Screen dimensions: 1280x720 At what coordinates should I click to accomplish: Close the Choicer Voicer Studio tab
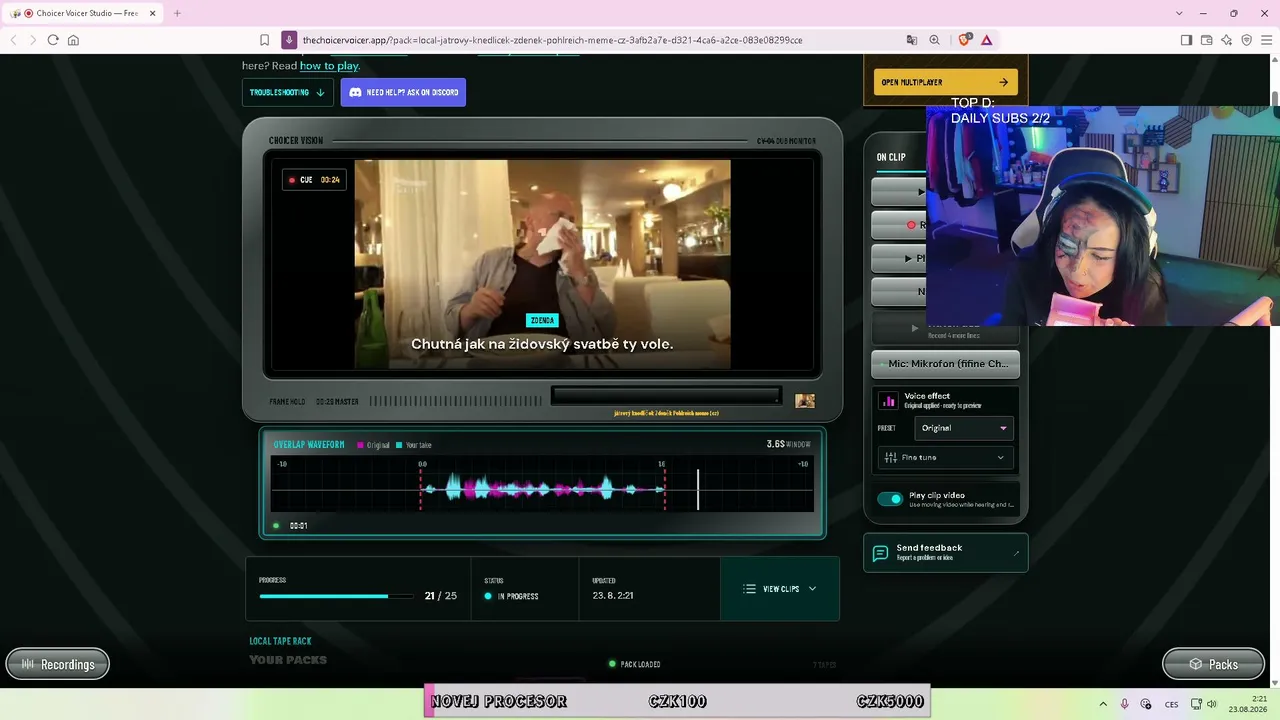click(152, 13)
